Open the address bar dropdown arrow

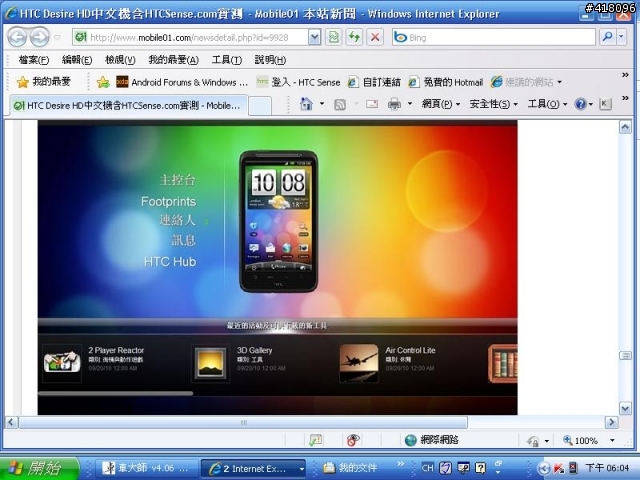tap(314, 38)
